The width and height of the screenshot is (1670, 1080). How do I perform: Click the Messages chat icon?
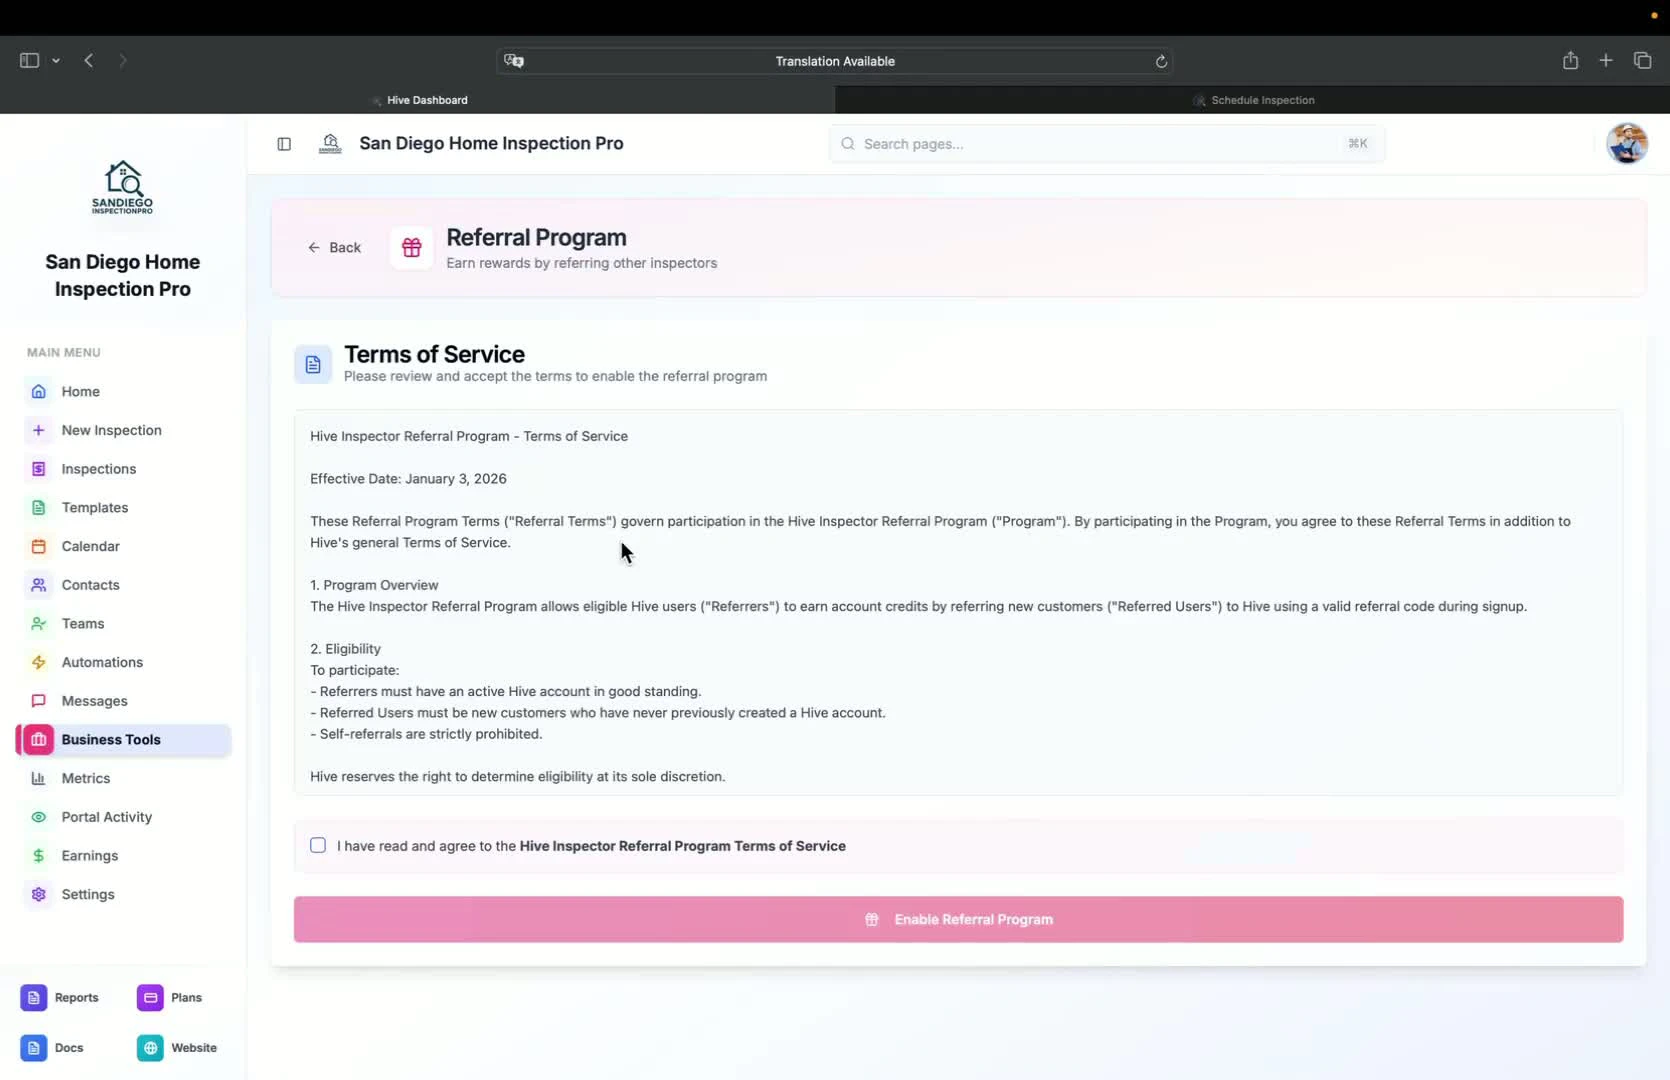tap(38, 701)
